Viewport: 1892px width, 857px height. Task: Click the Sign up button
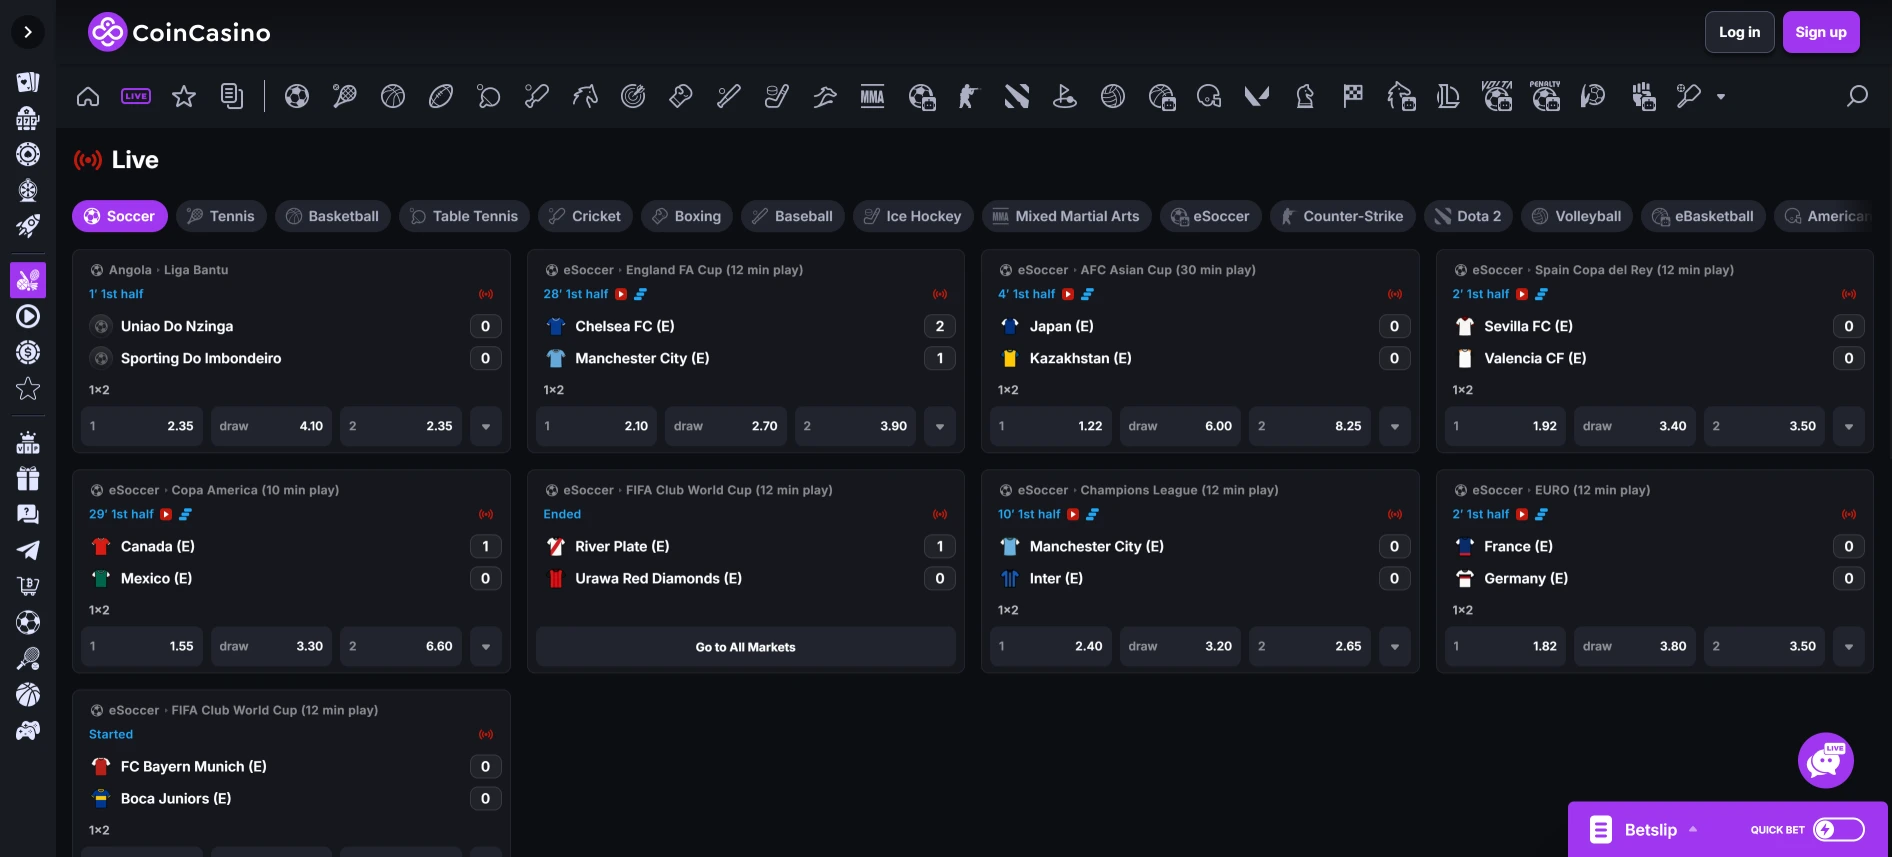pos(1821,32)
